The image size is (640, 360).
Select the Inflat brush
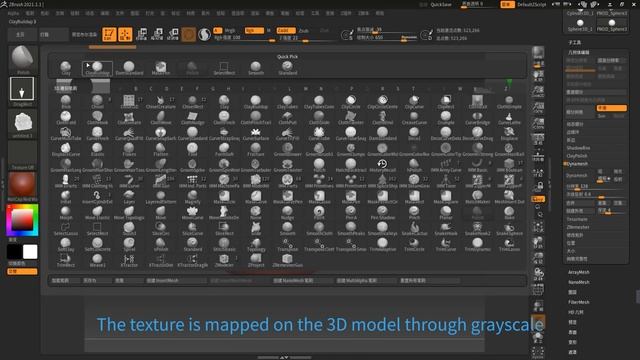65,197
